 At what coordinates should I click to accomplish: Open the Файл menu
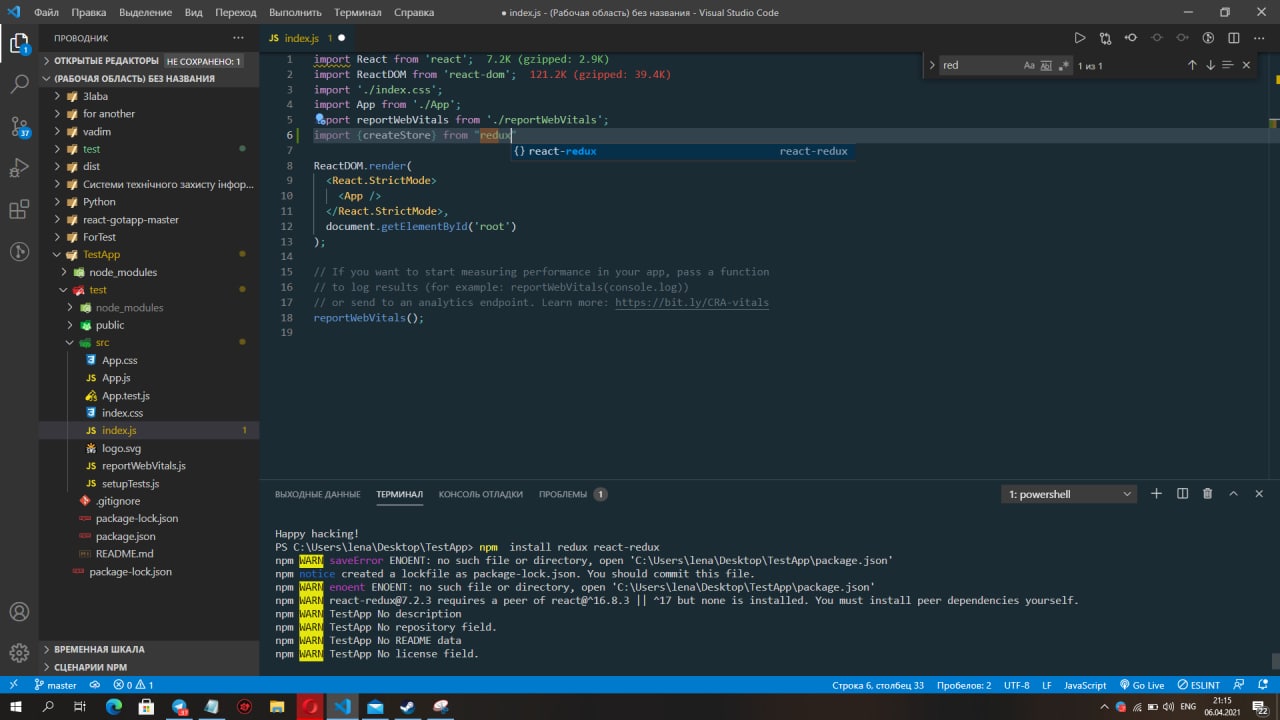click(46, 13)
